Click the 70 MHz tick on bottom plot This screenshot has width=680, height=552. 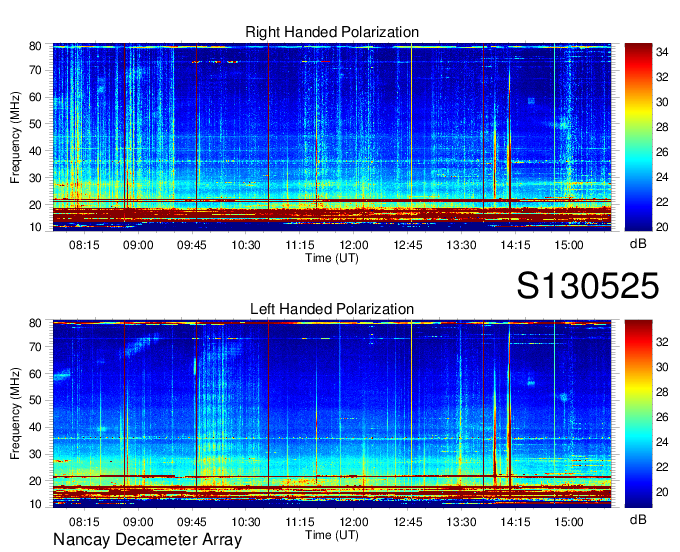click(35, 347)
